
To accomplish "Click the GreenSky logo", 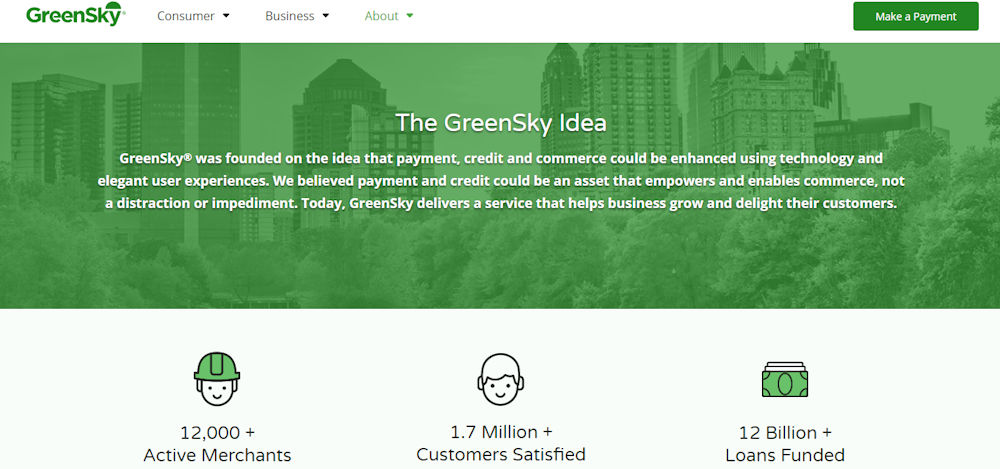I will [76, 14].
